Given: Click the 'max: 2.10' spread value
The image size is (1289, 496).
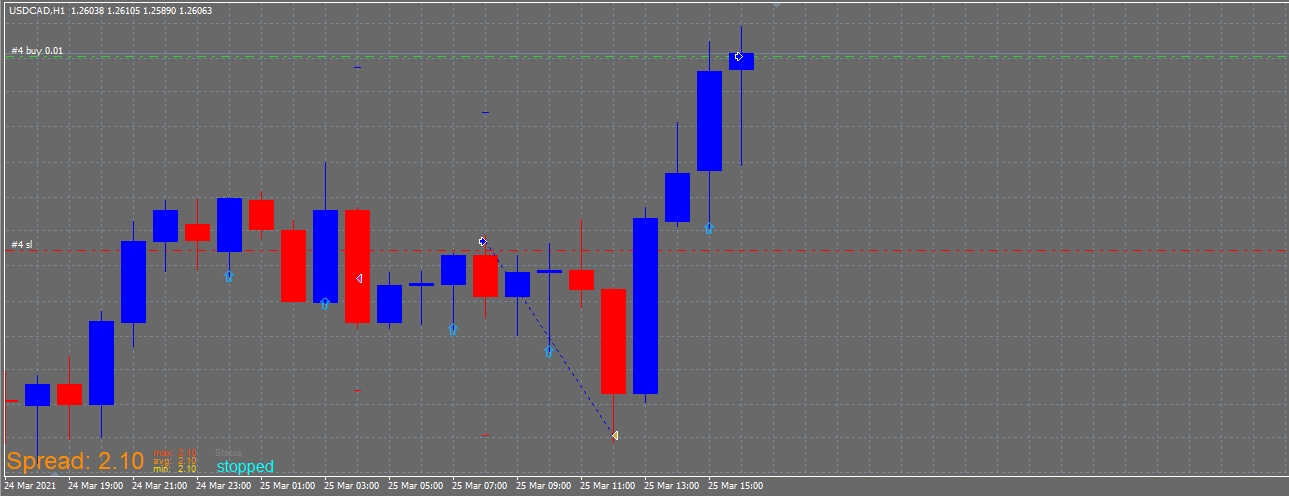Looking at the screenshot, I should tap(175, 453).
